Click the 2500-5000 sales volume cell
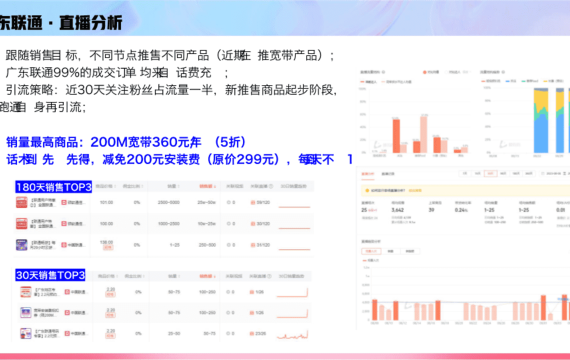Screen dimensions: 570x360 (169, 202)
